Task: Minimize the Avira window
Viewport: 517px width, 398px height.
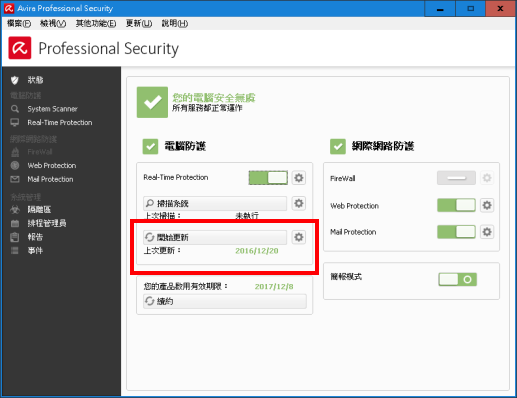Action: tap(440, 9)
